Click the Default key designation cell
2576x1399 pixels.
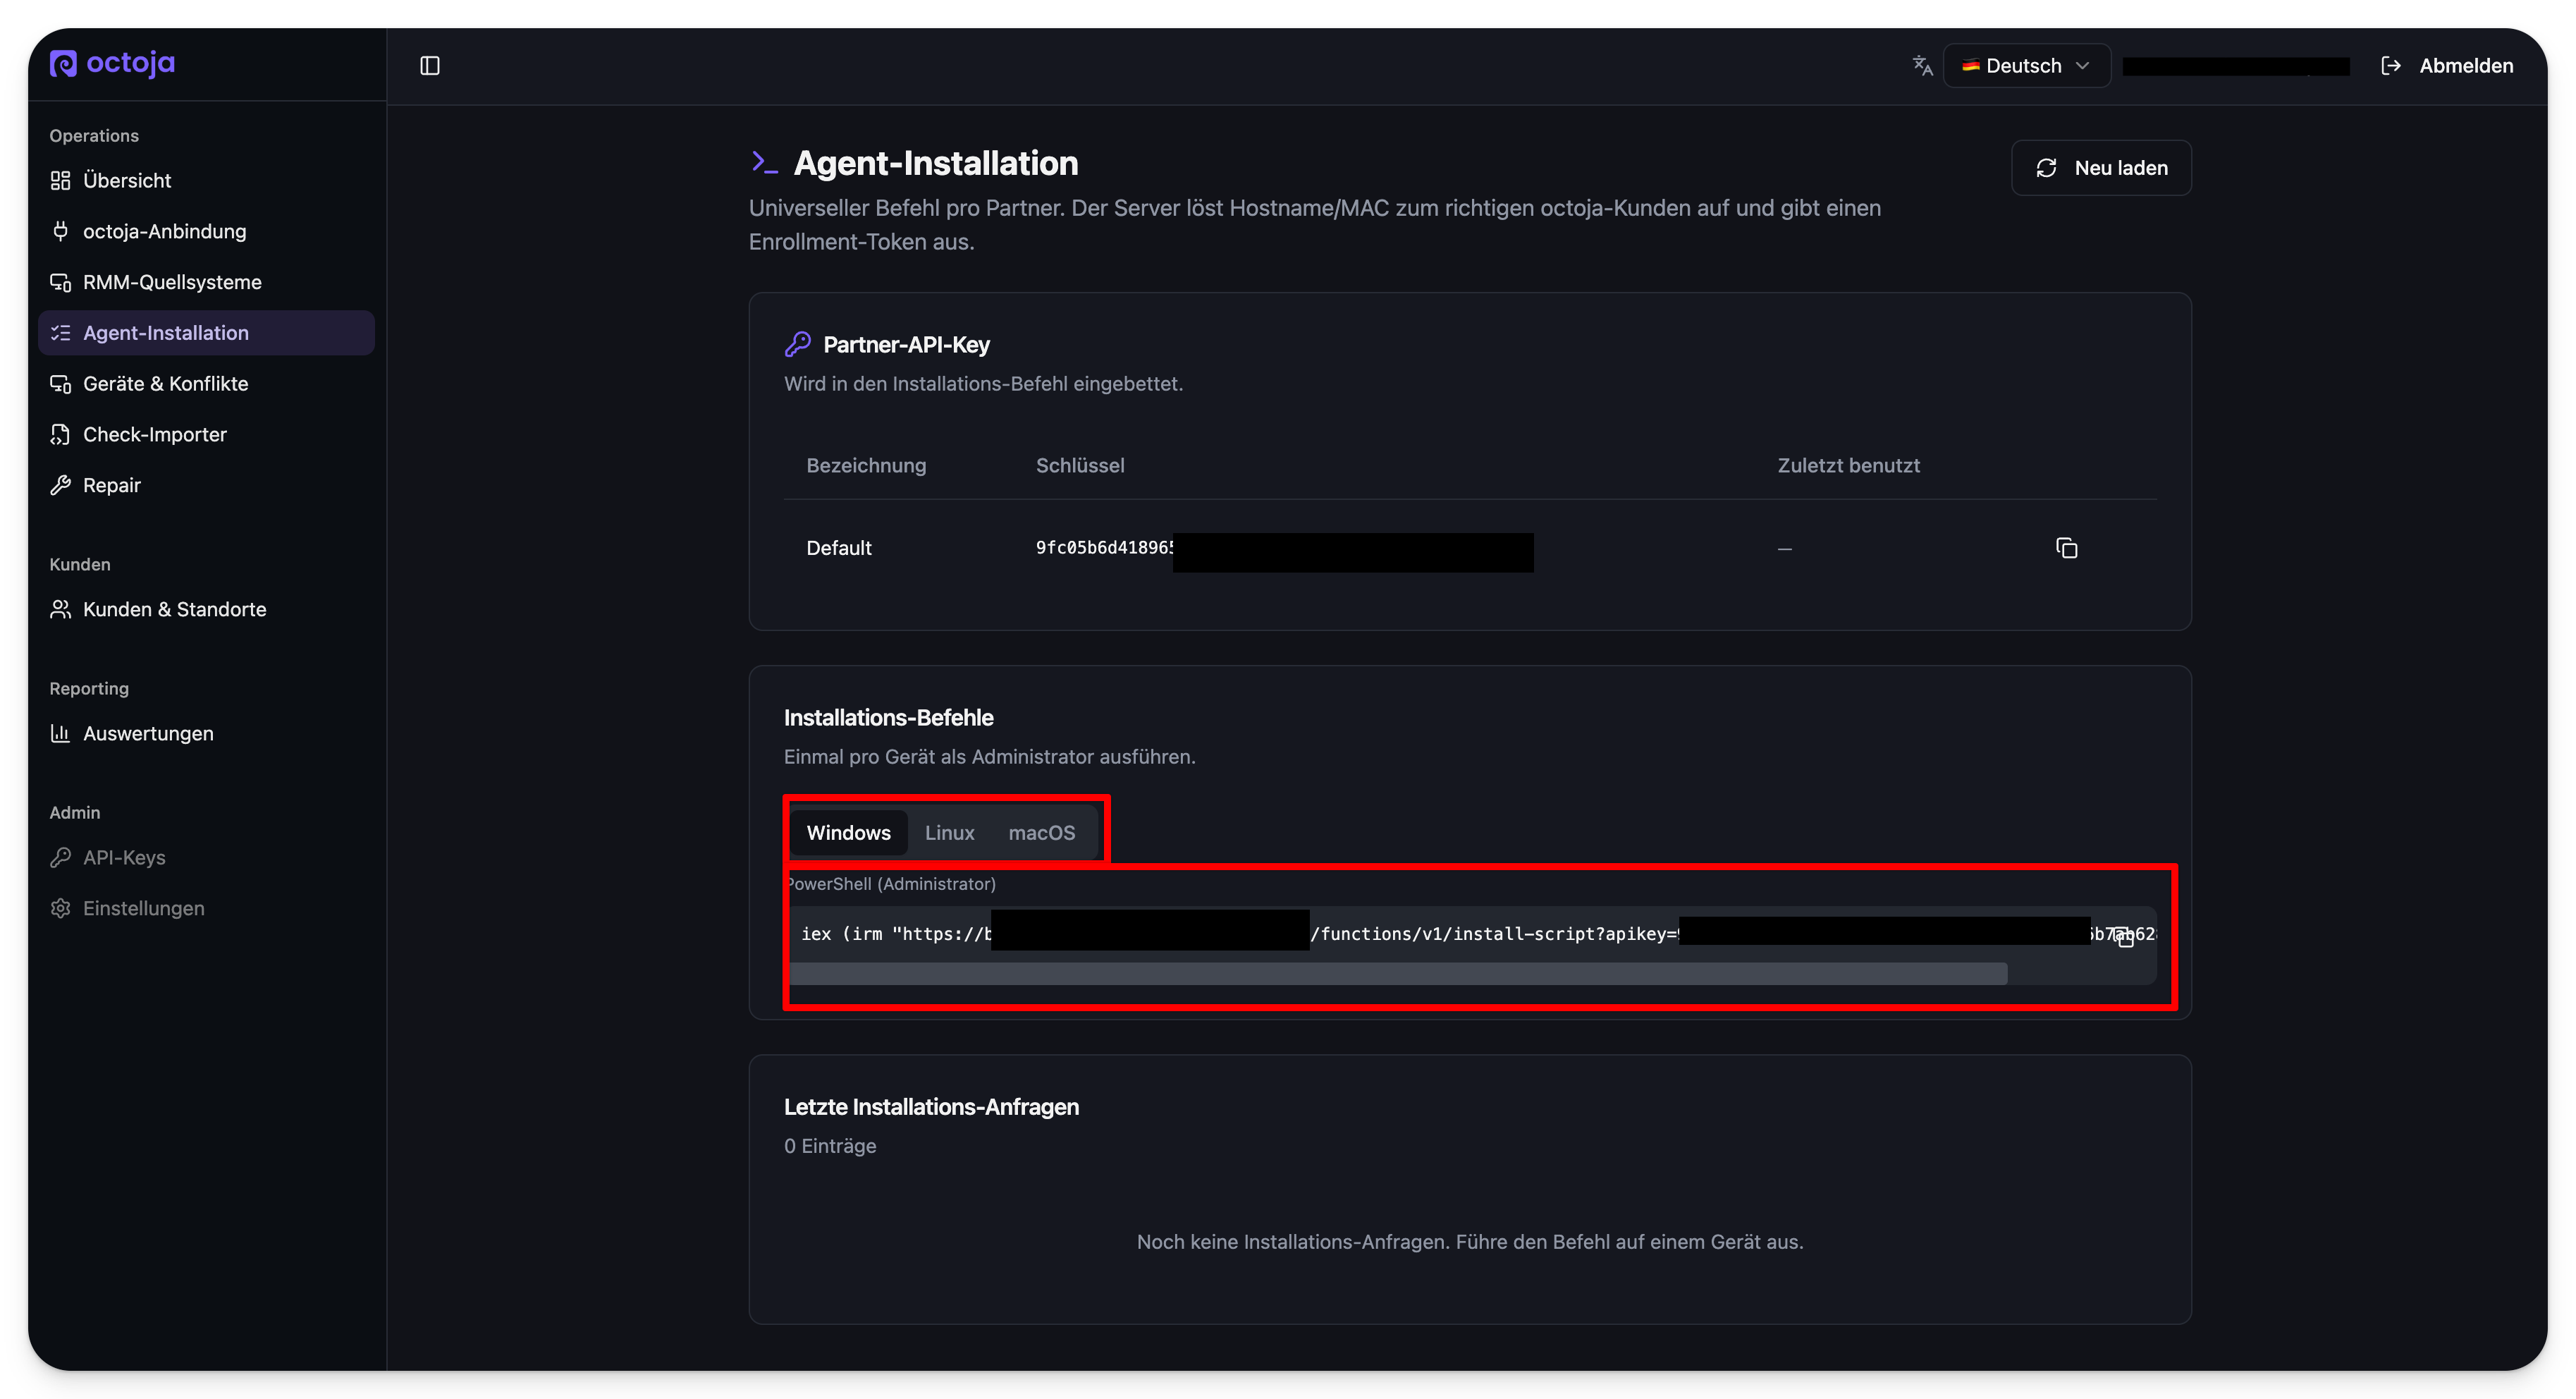click(838, 548)
